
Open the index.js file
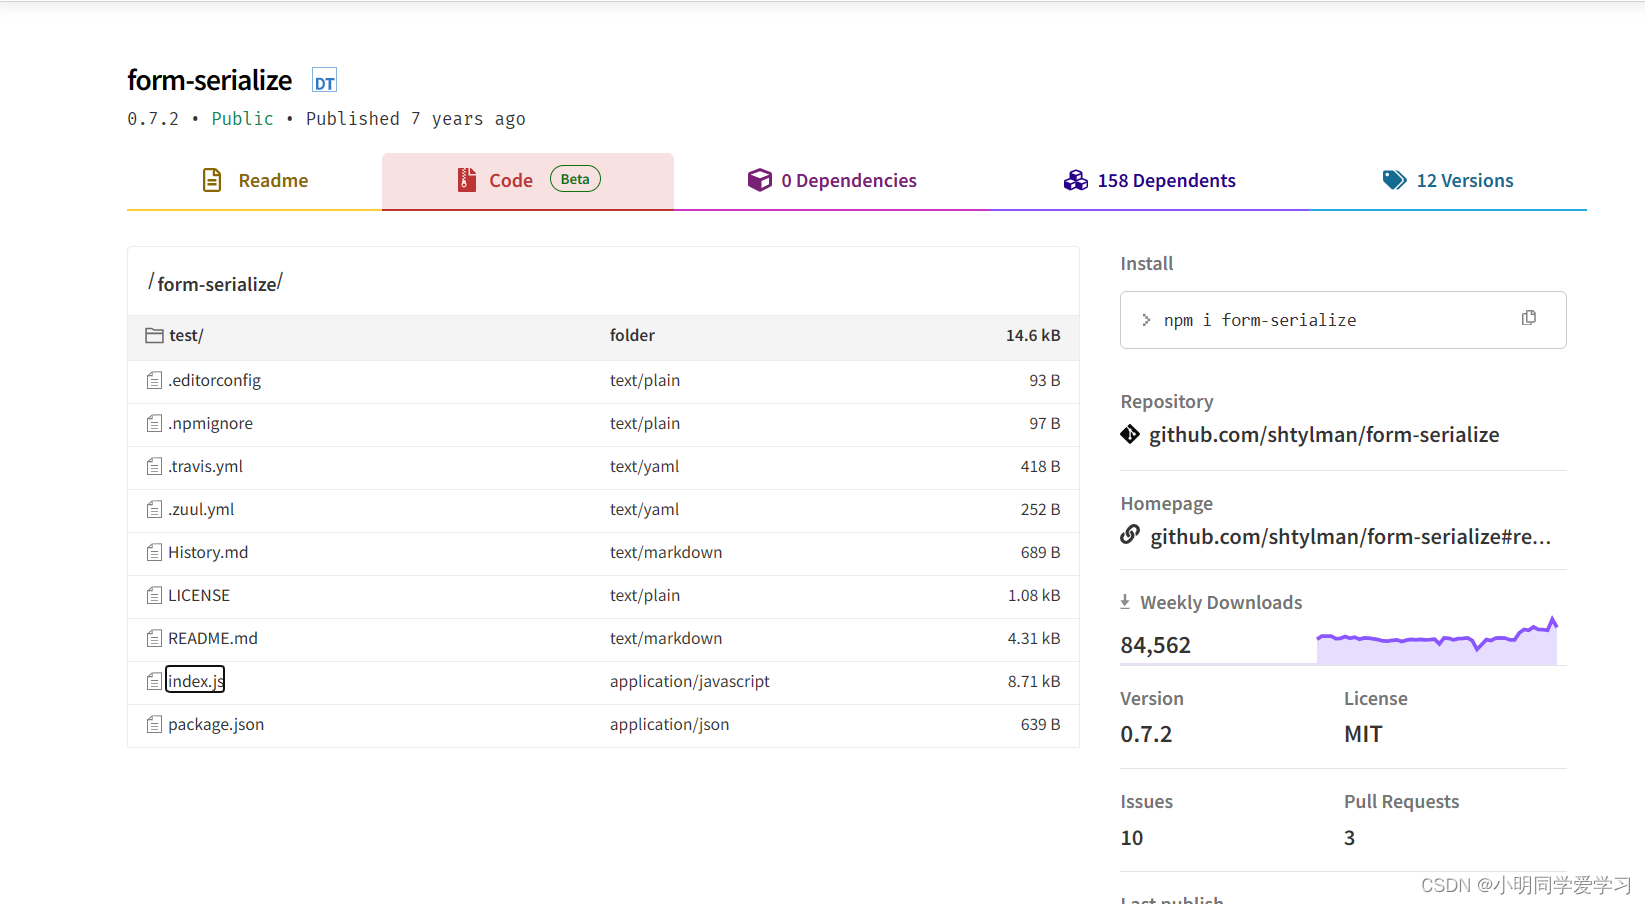(195, 681)
